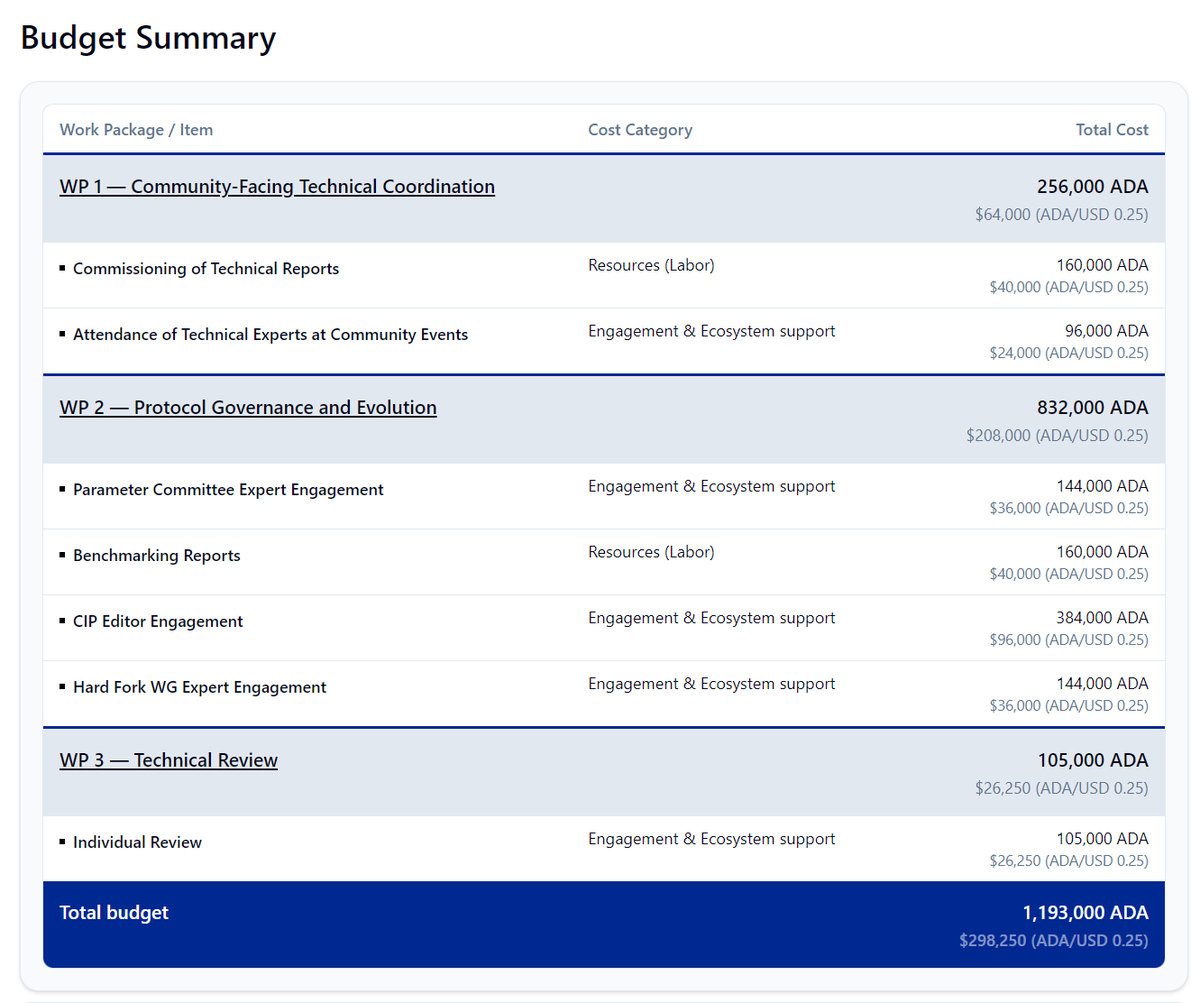
Task: Select Benchmarking Reports item
Action: (x=157, y=556)
